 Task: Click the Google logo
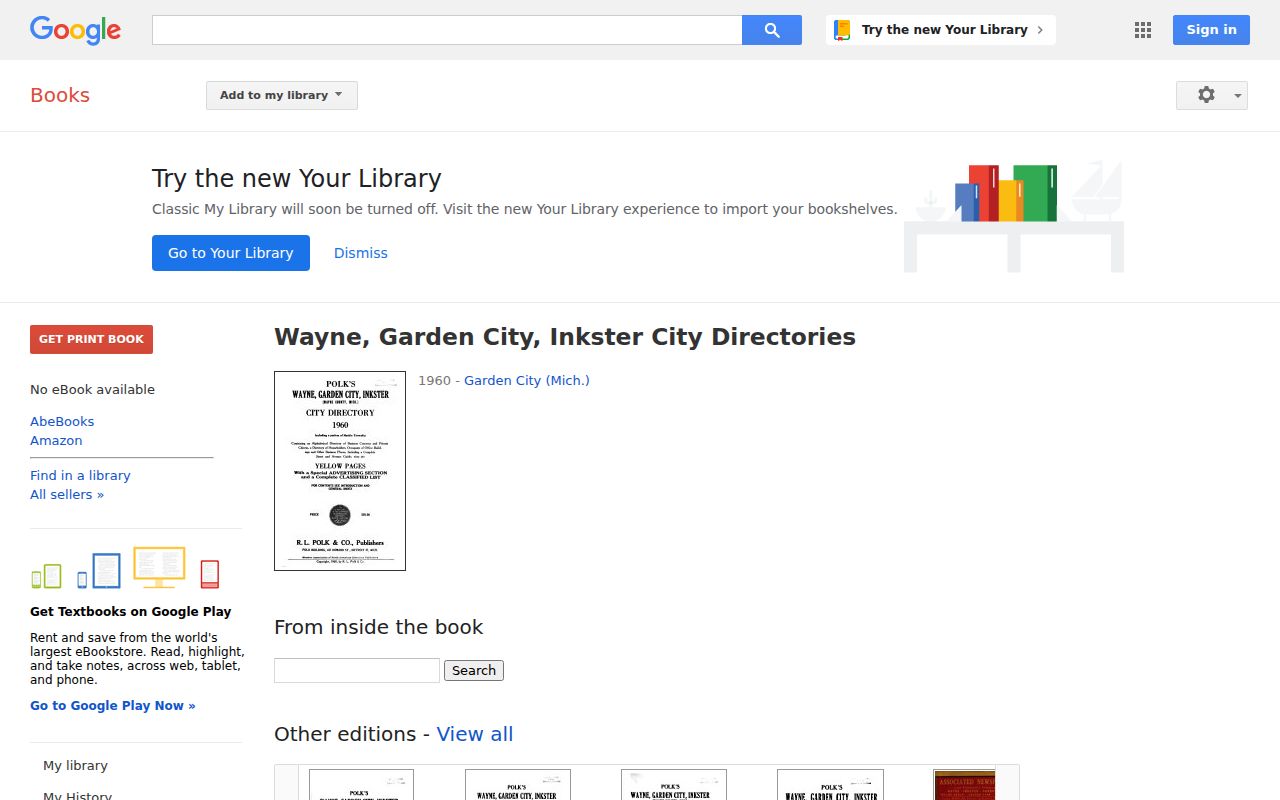click(75, 30)
